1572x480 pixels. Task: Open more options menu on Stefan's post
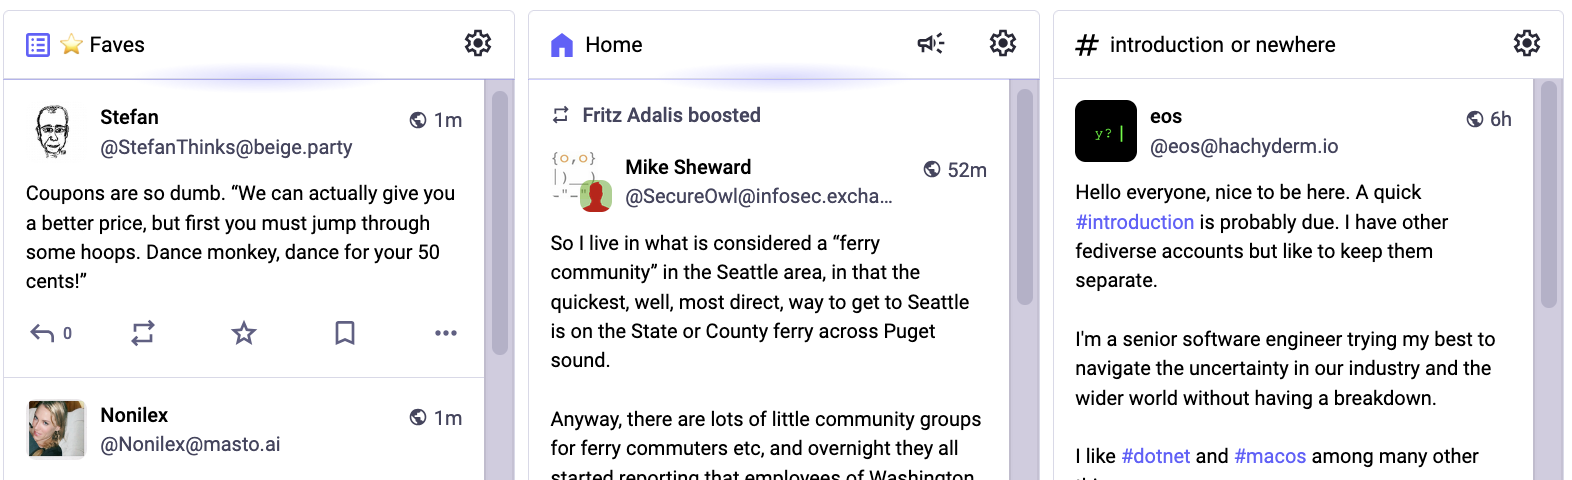(x=446, y=333)
